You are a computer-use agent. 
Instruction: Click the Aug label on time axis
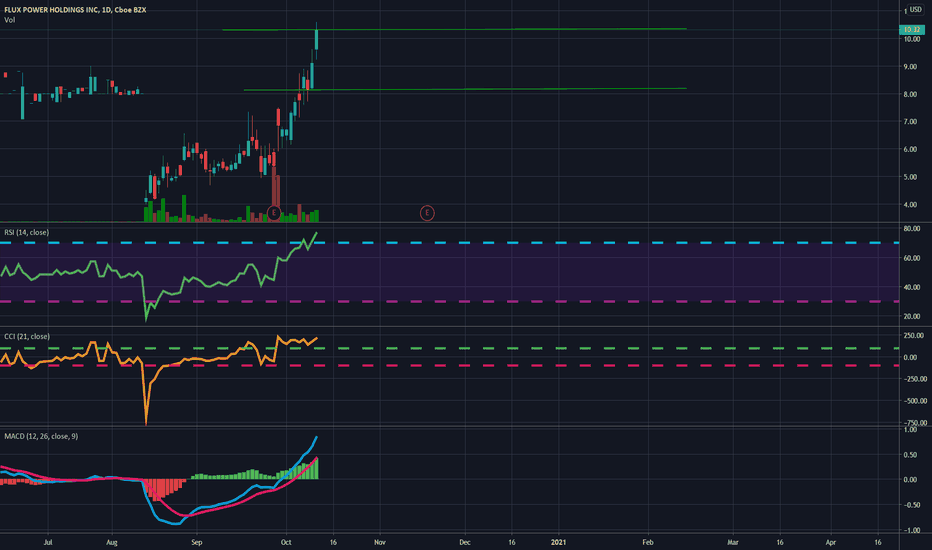(111, 542)
